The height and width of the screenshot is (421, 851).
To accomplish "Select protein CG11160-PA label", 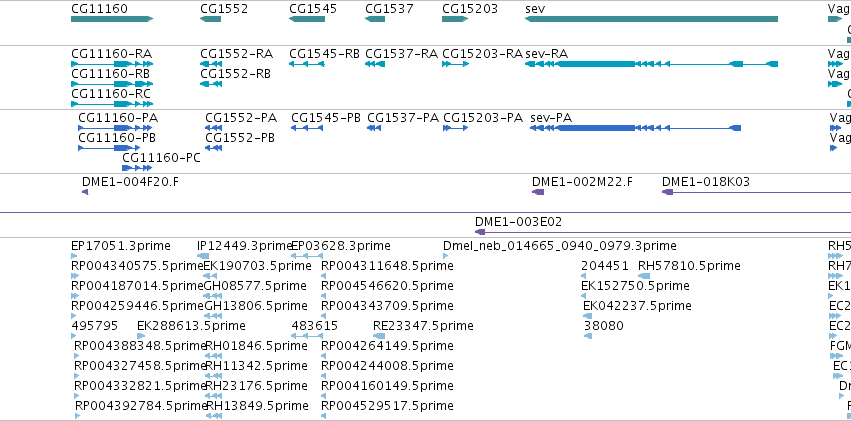I will (x=118, y=118).
